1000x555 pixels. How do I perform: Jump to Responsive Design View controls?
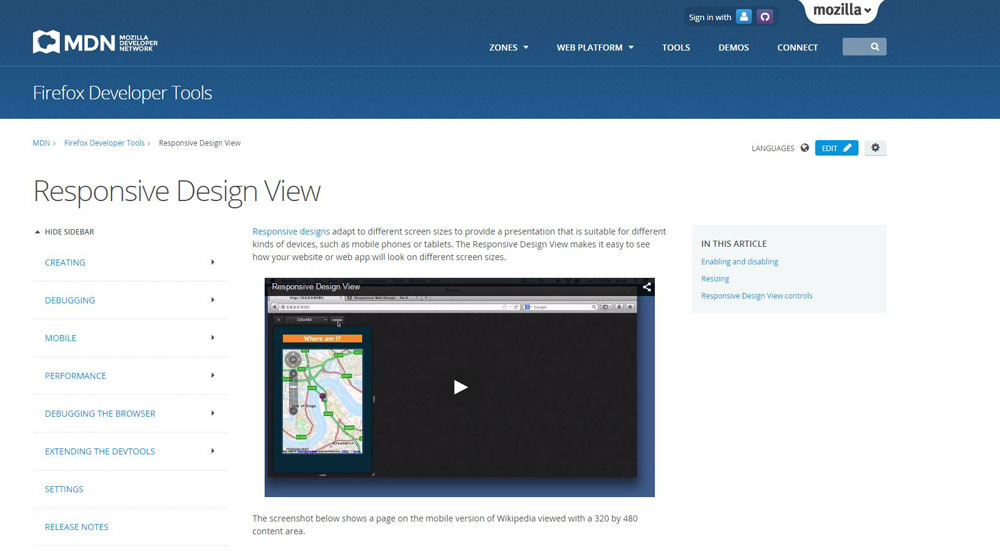[756, 296]
